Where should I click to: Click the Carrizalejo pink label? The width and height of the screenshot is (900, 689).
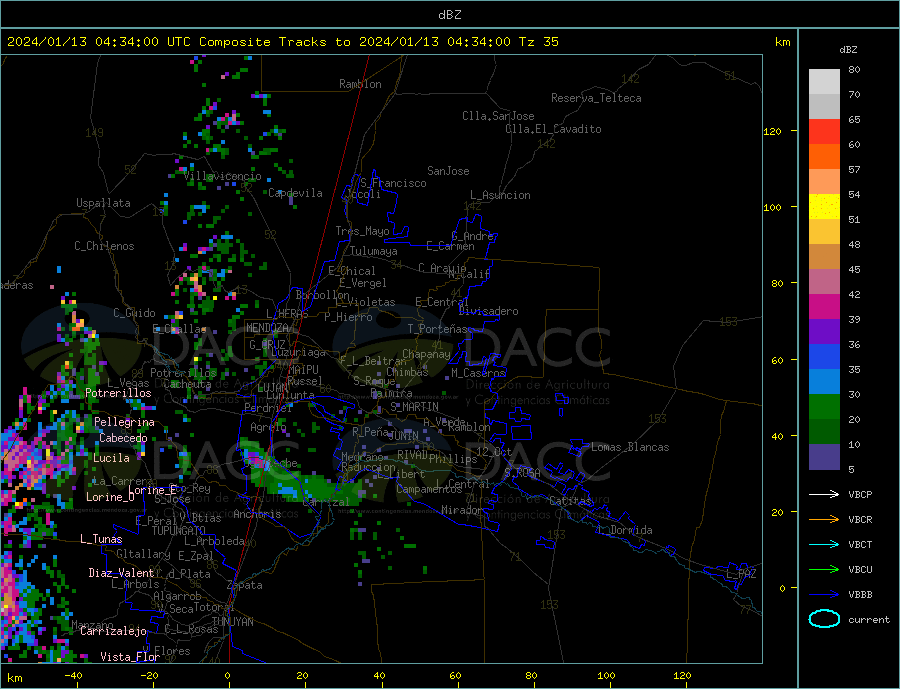point(113,631)
